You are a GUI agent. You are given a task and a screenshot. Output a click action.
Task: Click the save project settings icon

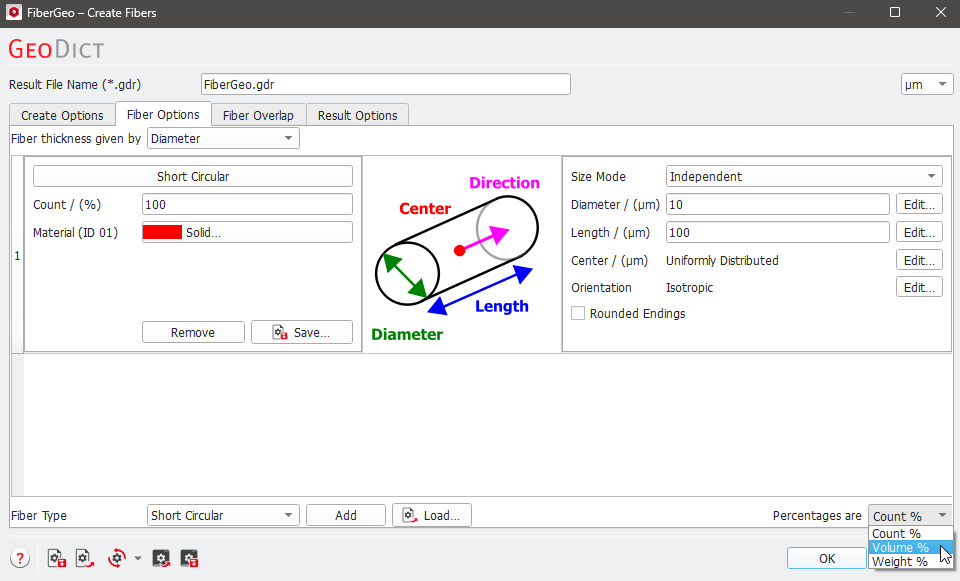[189, 558]
